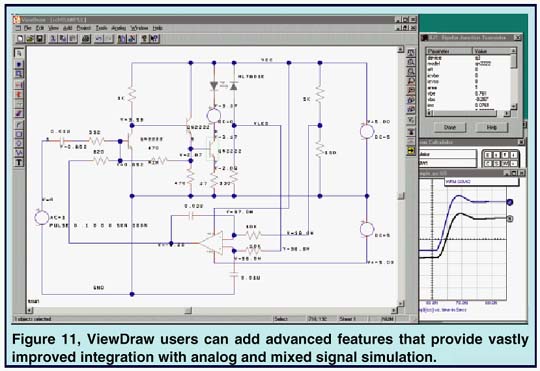Image resolution: width=540 pixels, height=371 pixels.
Task: Select the pointer tool atop left palette
Action: [19, 53]
